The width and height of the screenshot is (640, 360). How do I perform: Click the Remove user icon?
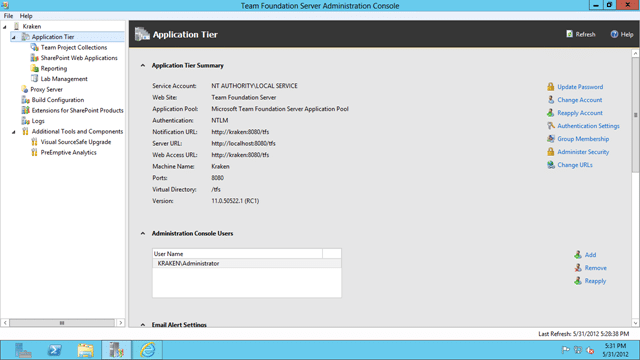[x=578, y=268]
